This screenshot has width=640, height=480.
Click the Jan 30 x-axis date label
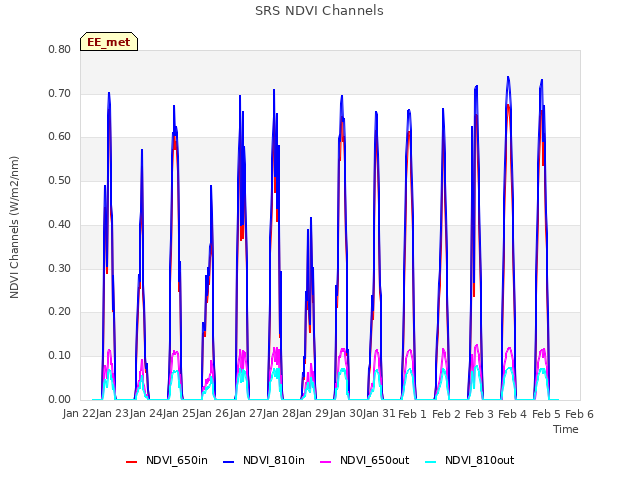[346, 414]
